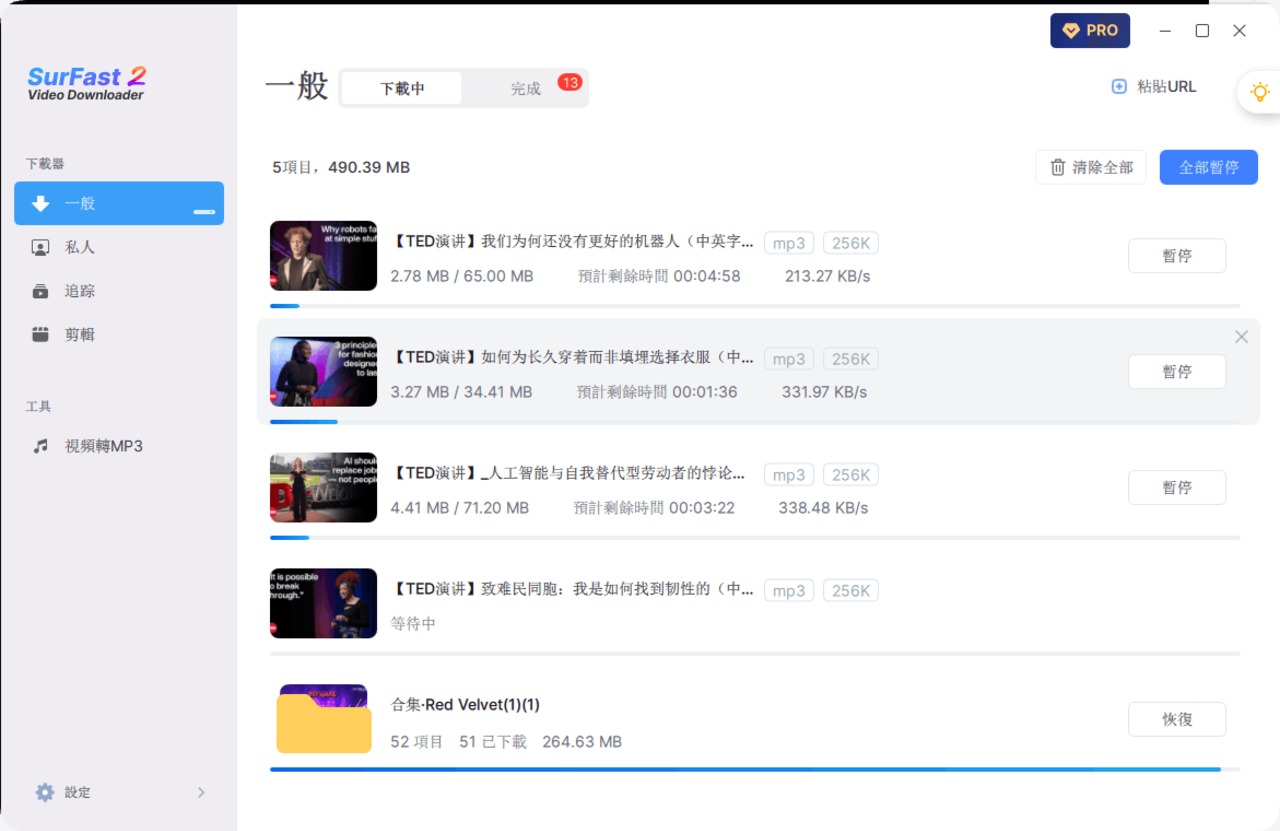
Task: Click the title 我们为何还没有更好的机器人
Action: 572,241
